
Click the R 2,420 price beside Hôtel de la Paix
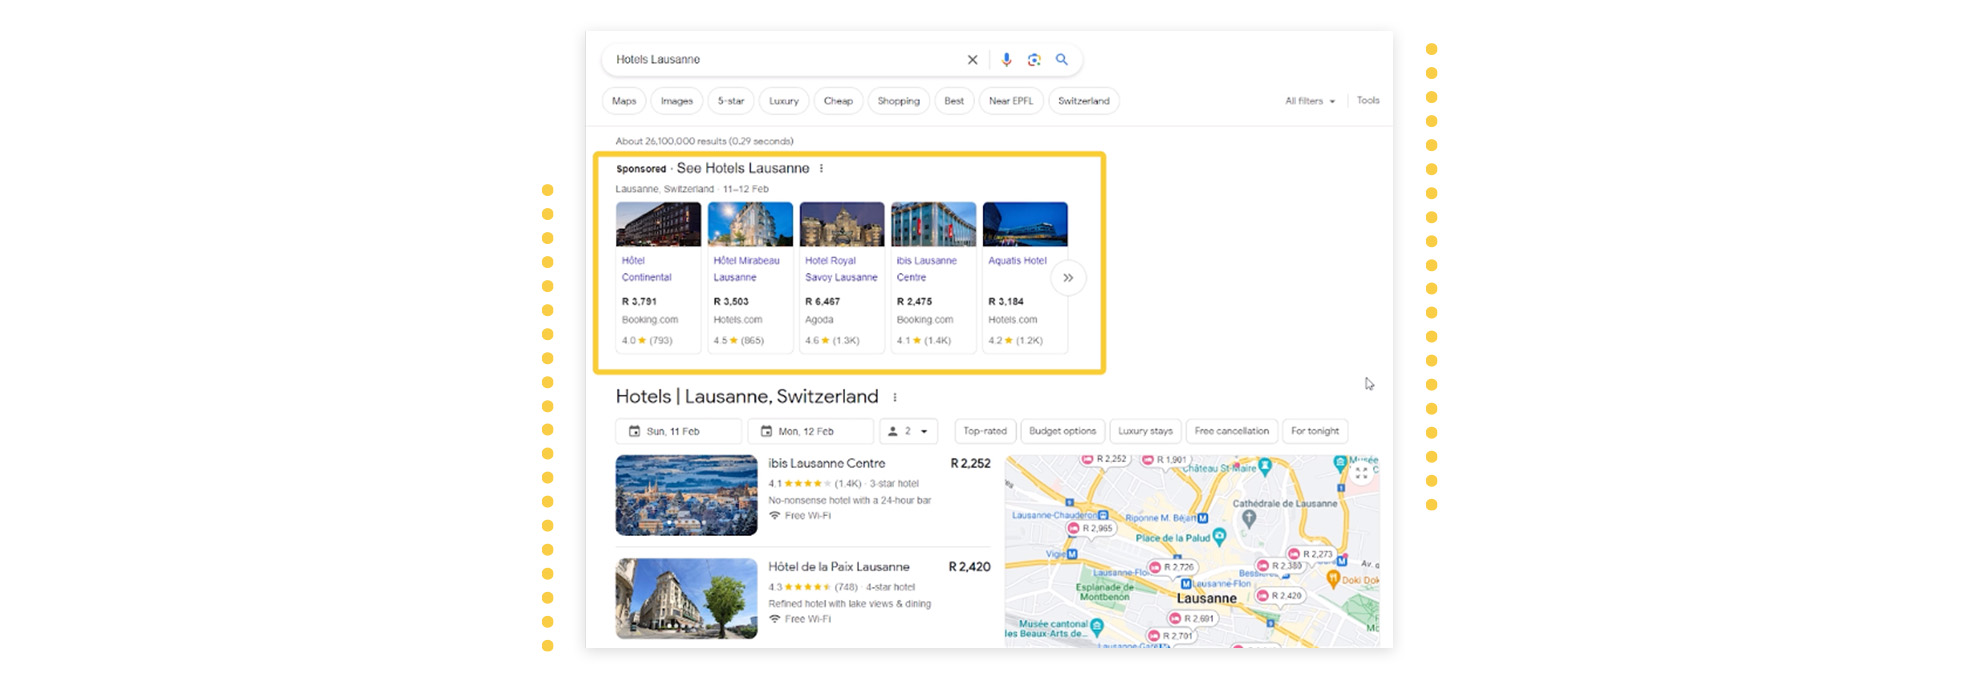[970, 567]
